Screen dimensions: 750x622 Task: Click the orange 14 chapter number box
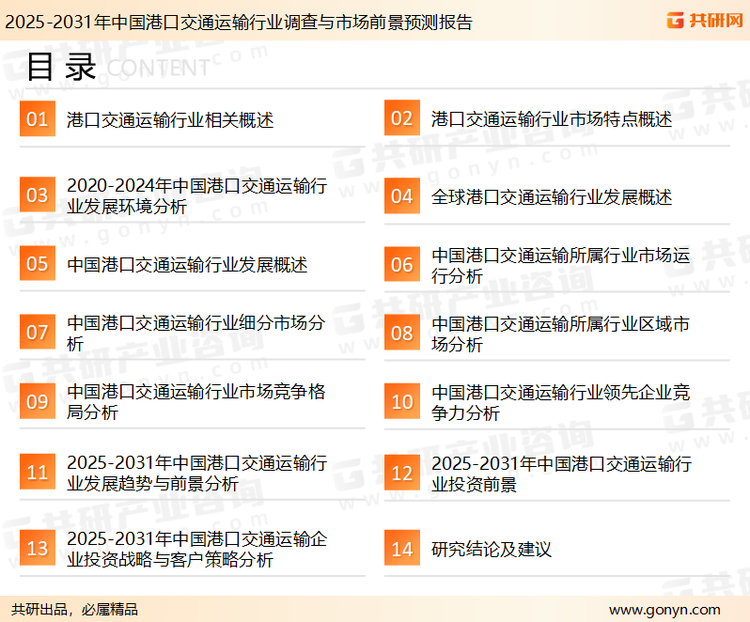coord(402,548)
